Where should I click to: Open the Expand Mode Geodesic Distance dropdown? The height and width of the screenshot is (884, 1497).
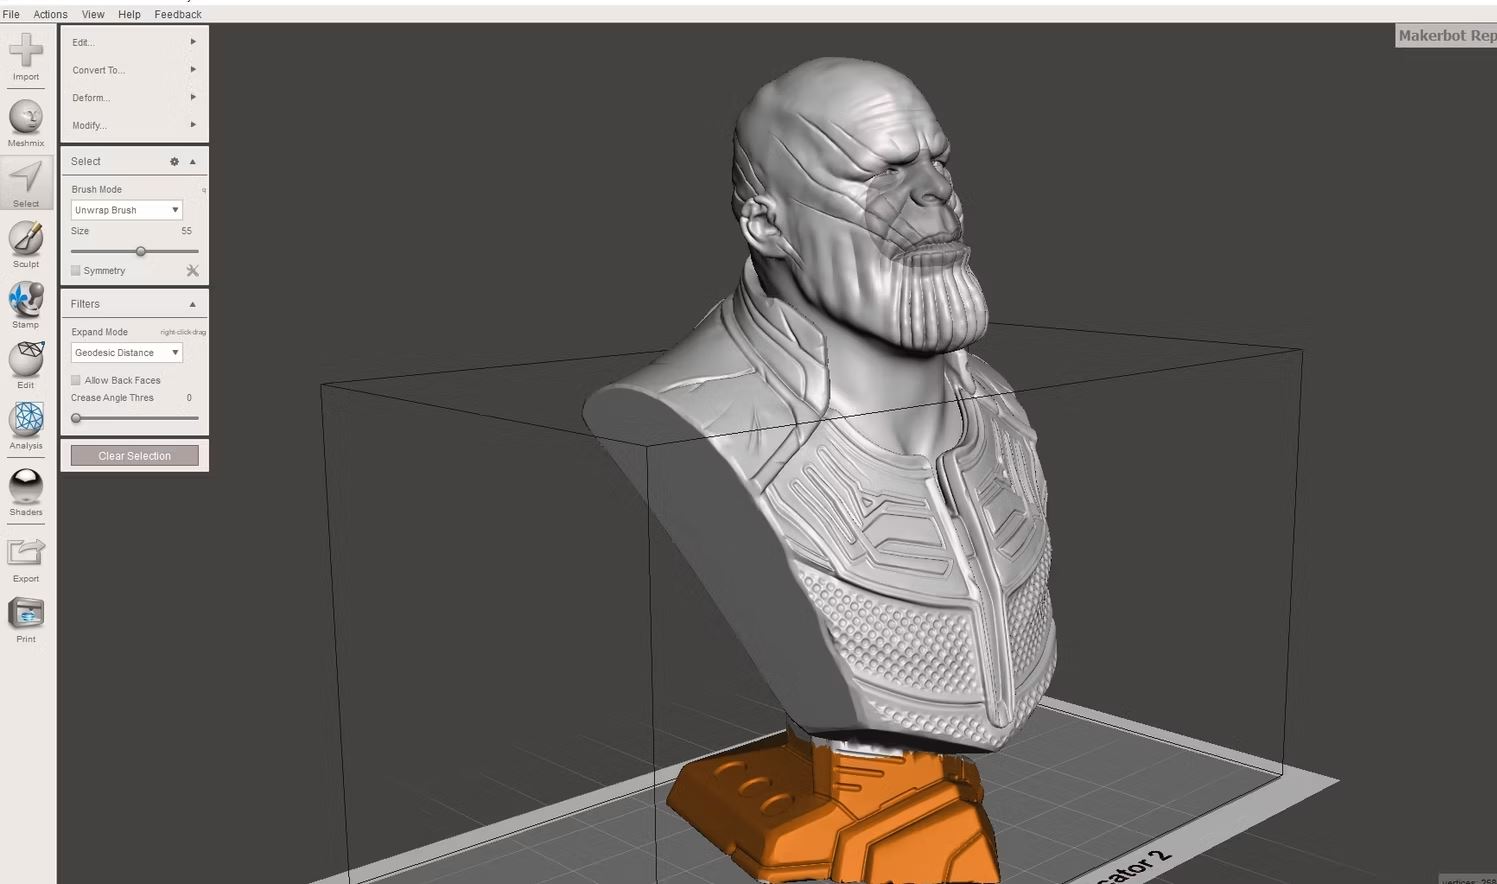pos(126,352)
